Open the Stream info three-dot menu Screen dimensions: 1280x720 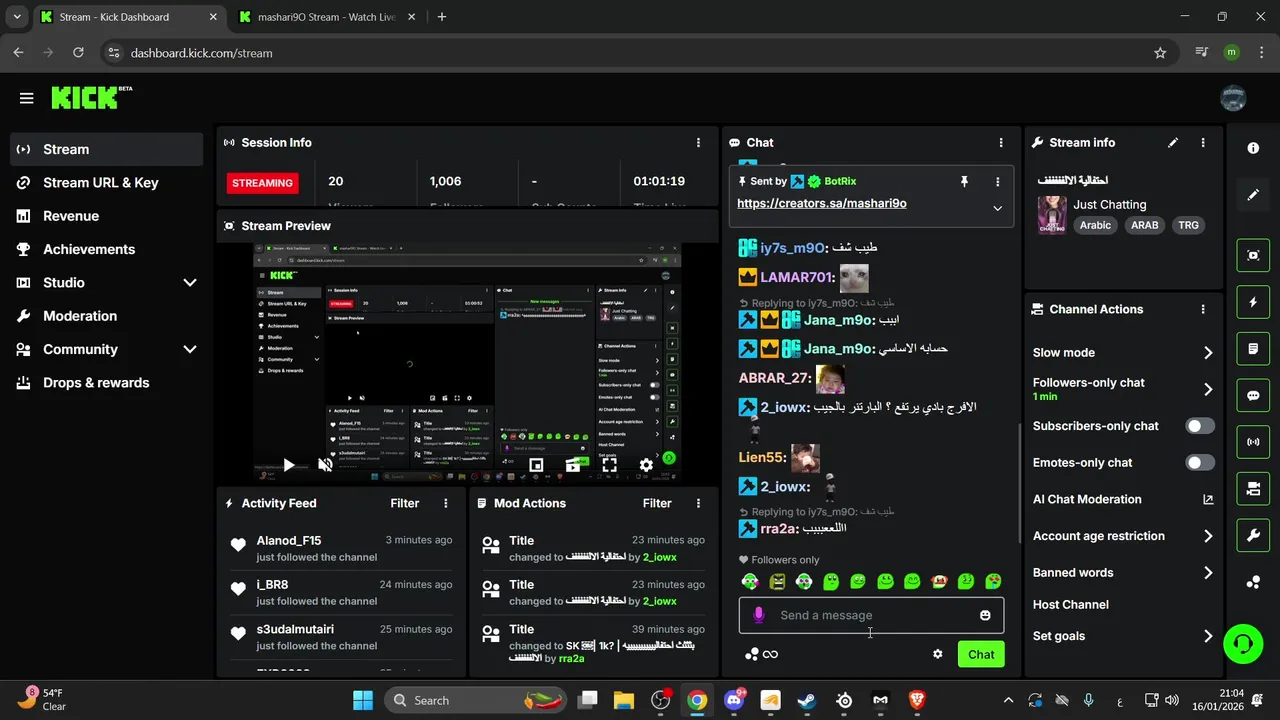point(1203,143)
